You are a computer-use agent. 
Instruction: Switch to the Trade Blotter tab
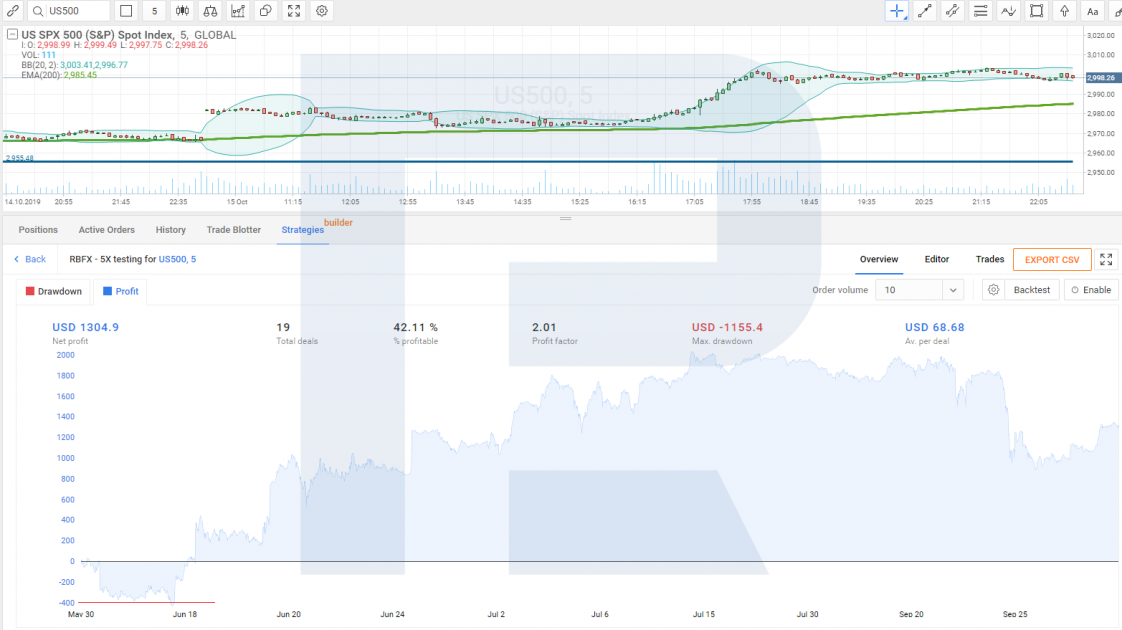[233, 230]
